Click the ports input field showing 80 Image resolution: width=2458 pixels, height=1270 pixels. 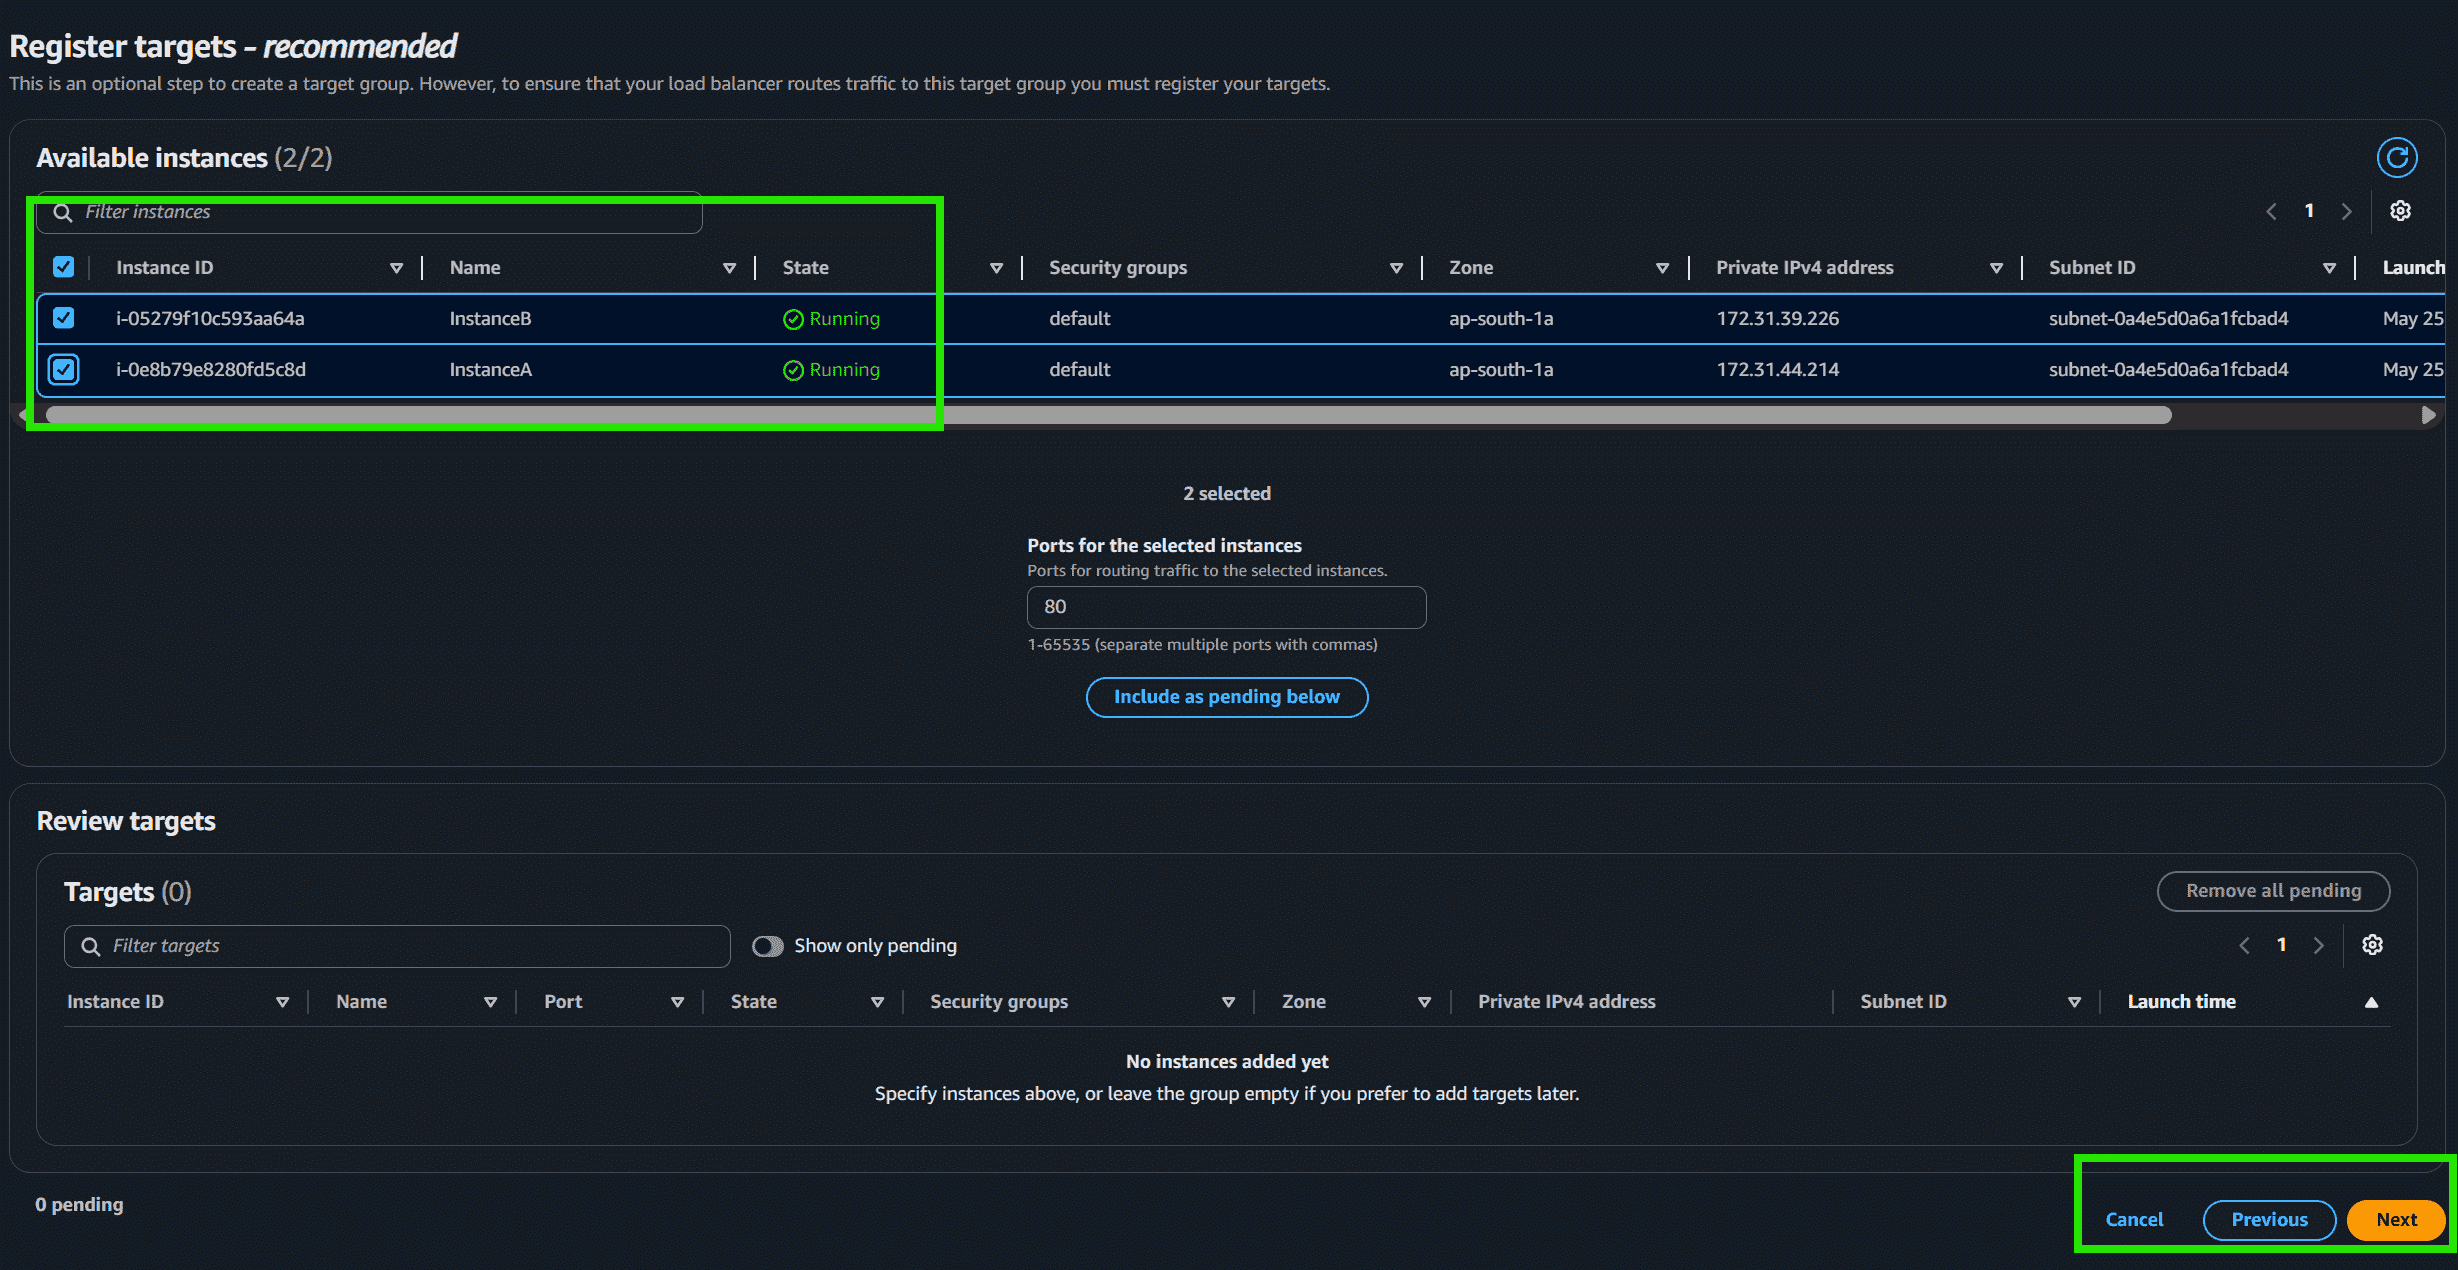click(1226, 607)
